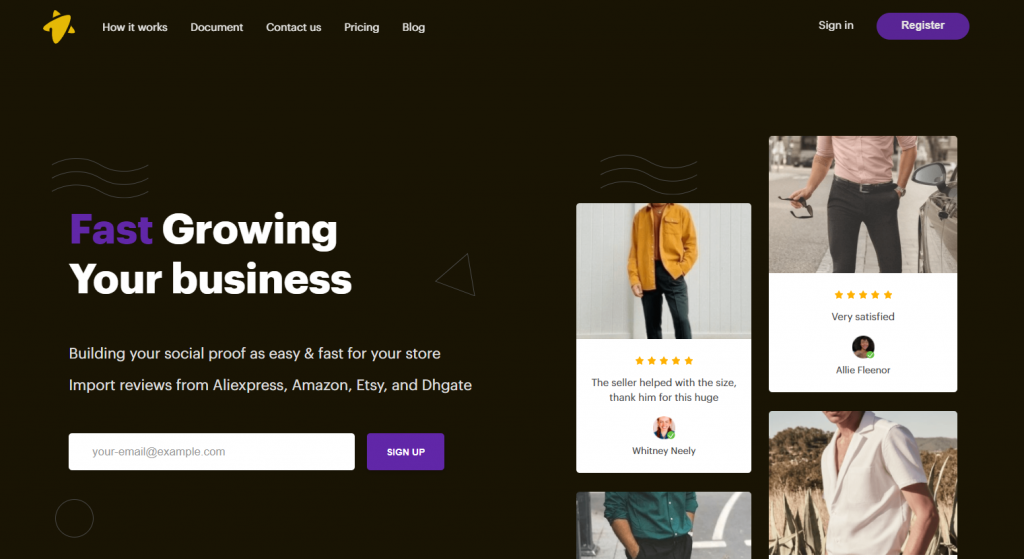Open the How it works page
The height and width of the screenshot is (559, 1024).
pos(135,27)
